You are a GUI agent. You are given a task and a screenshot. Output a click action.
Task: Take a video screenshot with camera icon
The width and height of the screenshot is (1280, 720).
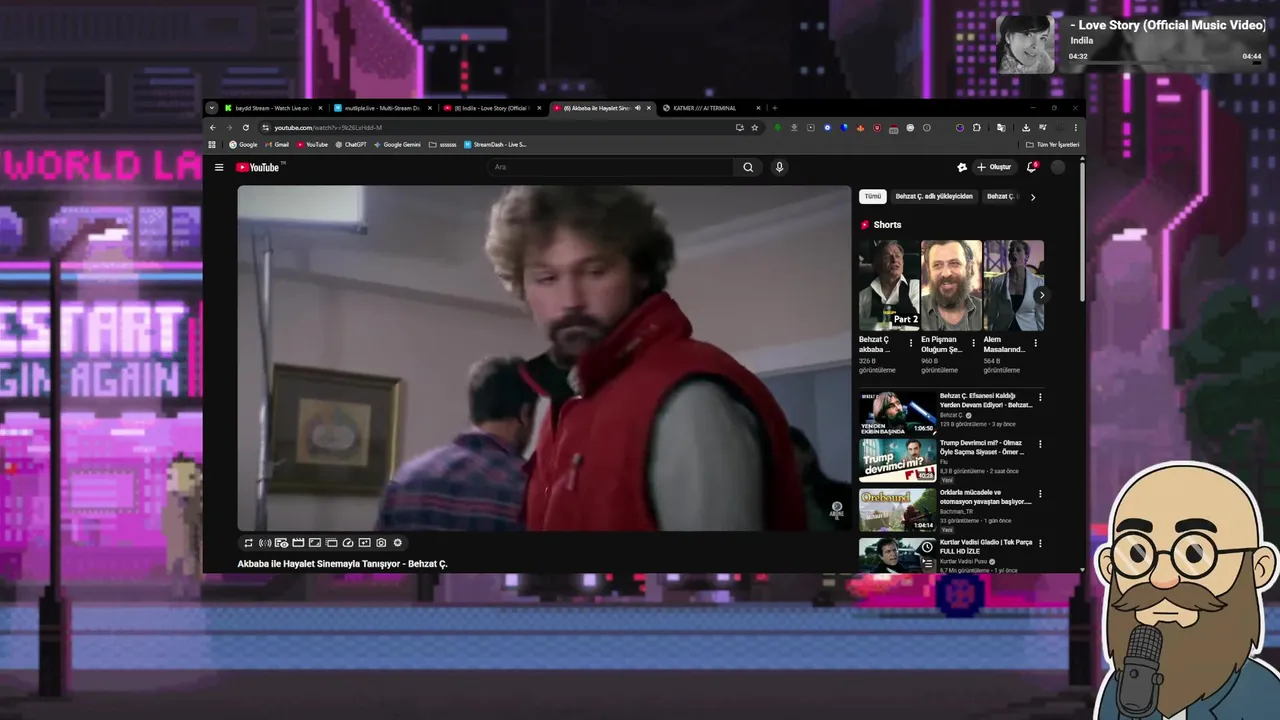381,543
